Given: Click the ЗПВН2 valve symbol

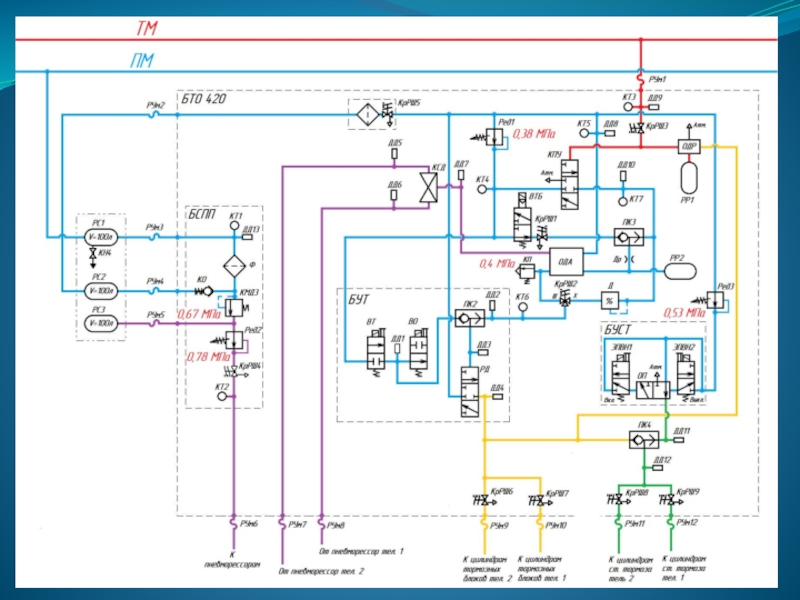Looking at the screenshot, I should point(686,376).
